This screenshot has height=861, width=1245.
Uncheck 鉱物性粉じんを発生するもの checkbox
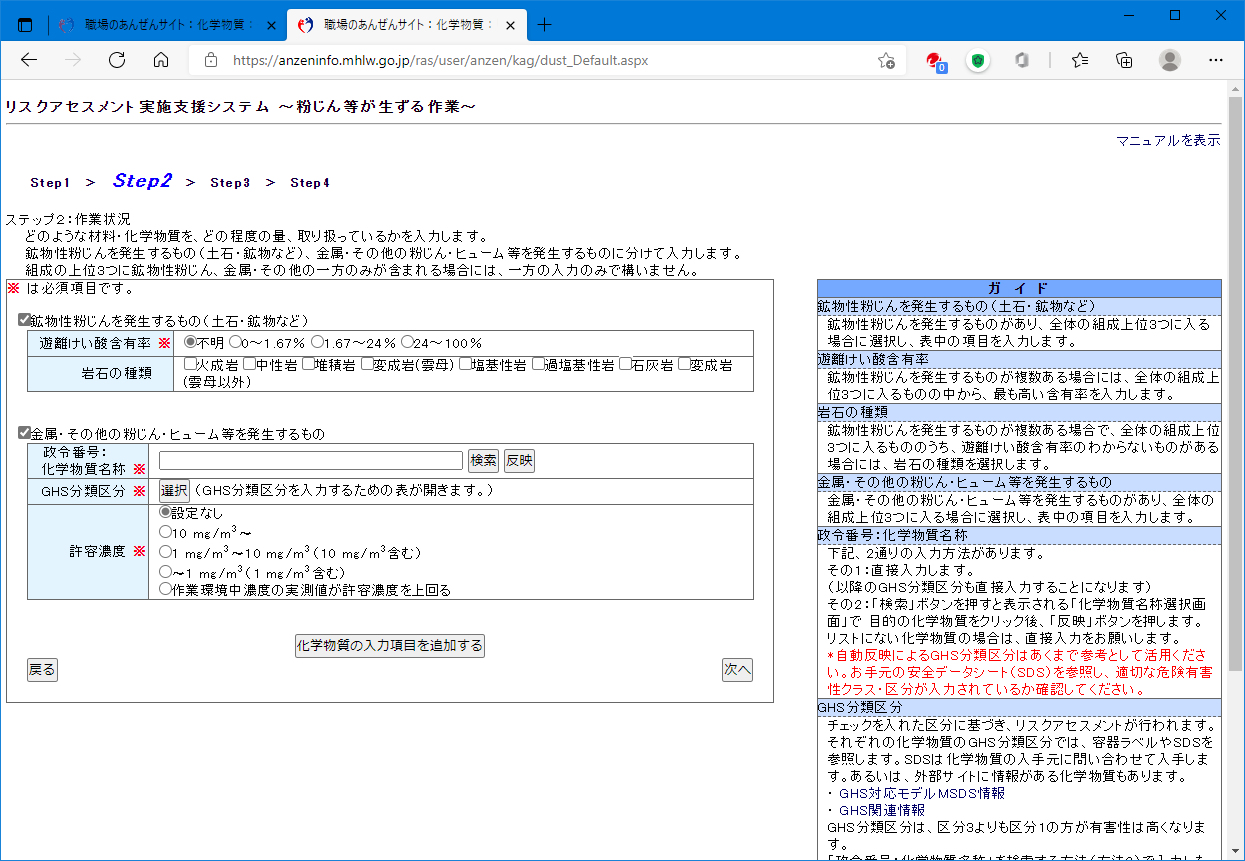pyautogui.click(x=25, y=320)
